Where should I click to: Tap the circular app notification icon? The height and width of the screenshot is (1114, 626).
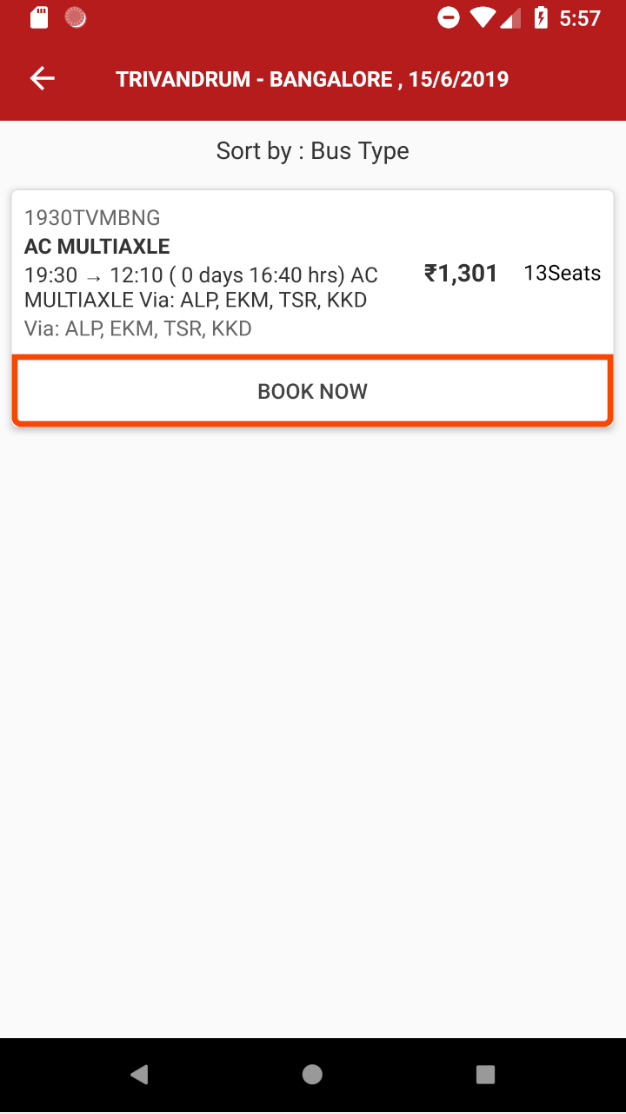75,18
